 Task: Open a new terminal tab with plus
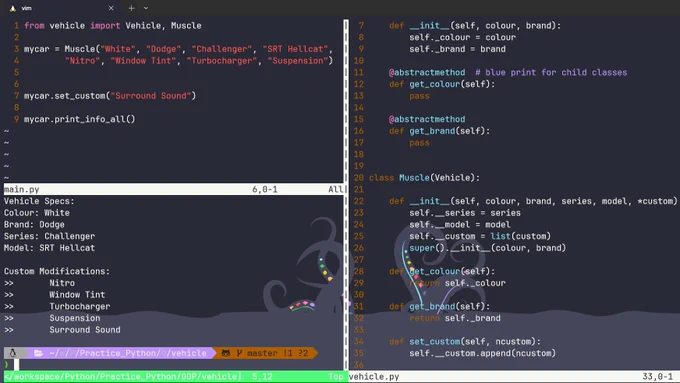pos(131,8)
